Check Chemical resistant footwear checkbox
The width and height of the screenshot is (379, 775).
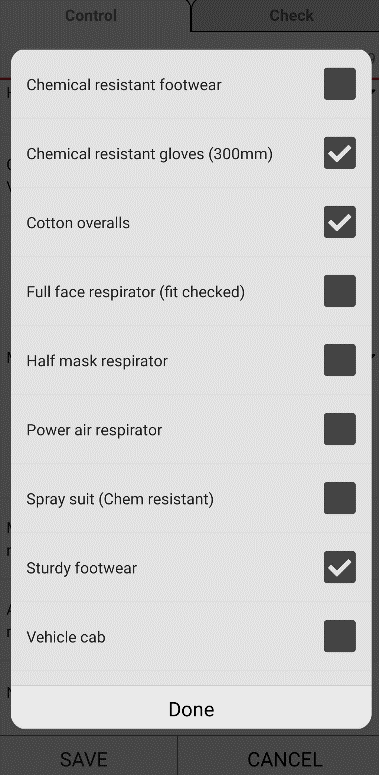340,84
